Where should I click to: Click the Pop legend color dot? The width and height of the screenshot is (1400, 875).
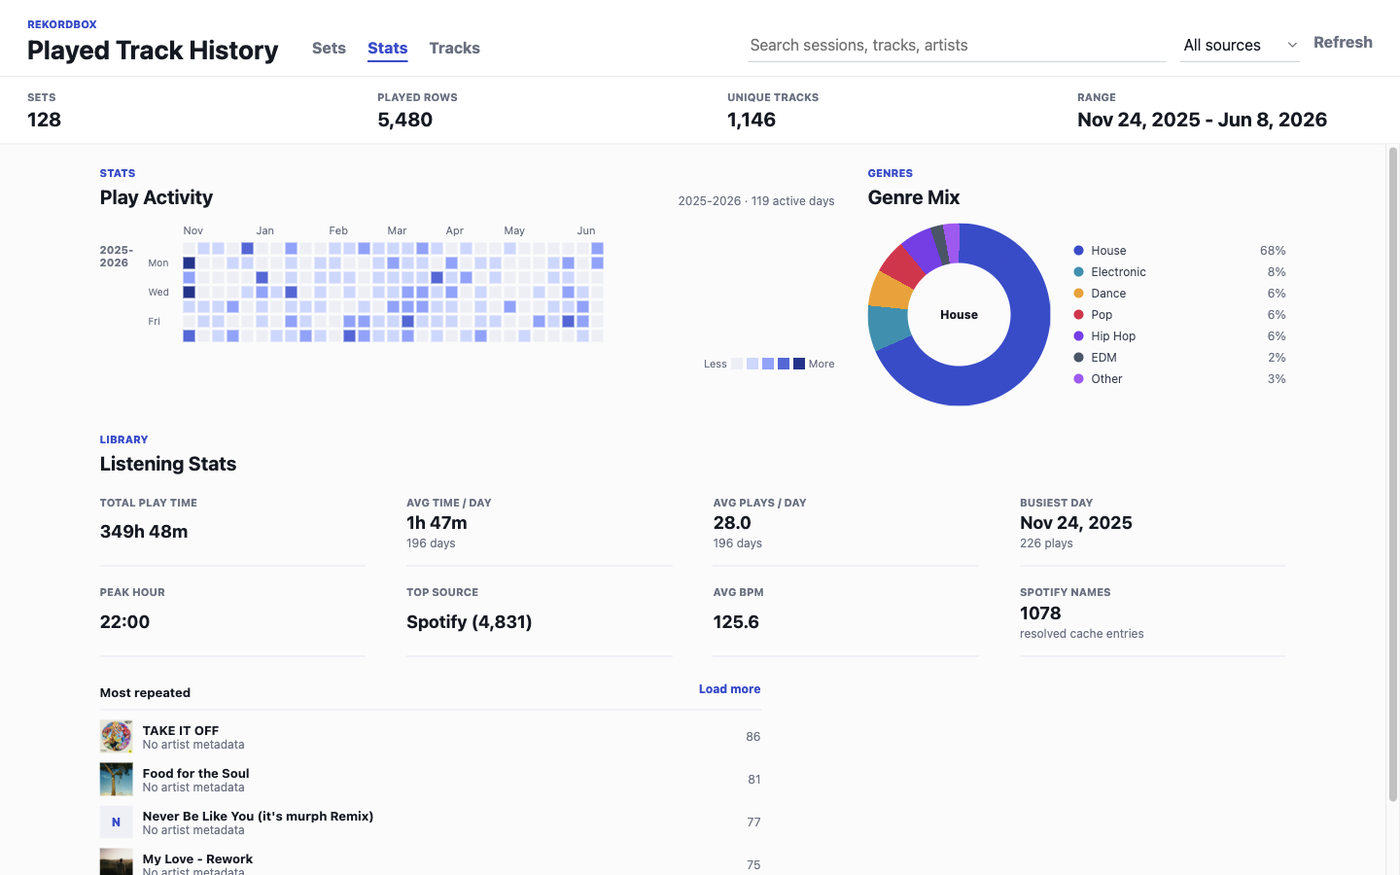coord(1078,315)
